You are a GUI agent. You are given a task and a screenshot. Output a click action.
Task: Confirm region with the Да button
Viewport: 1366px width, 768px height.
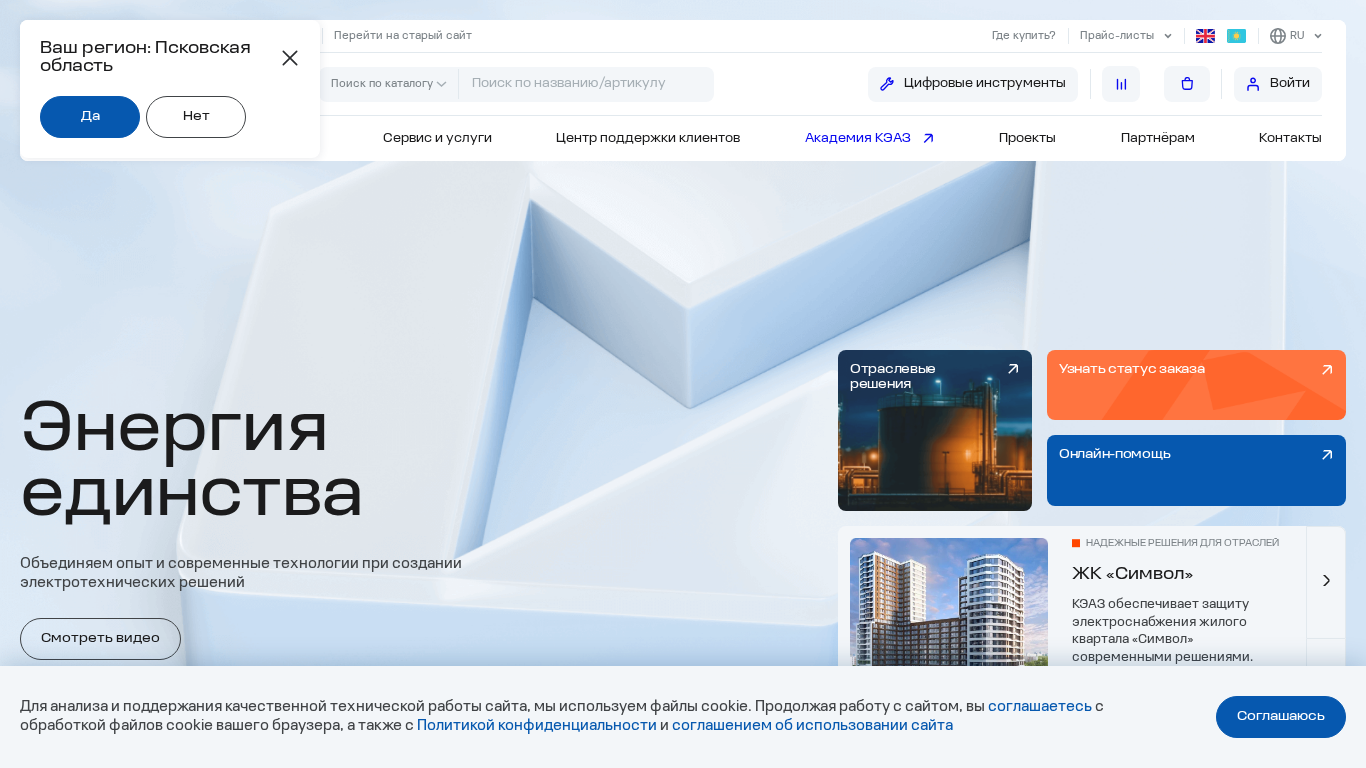point(90,117)
